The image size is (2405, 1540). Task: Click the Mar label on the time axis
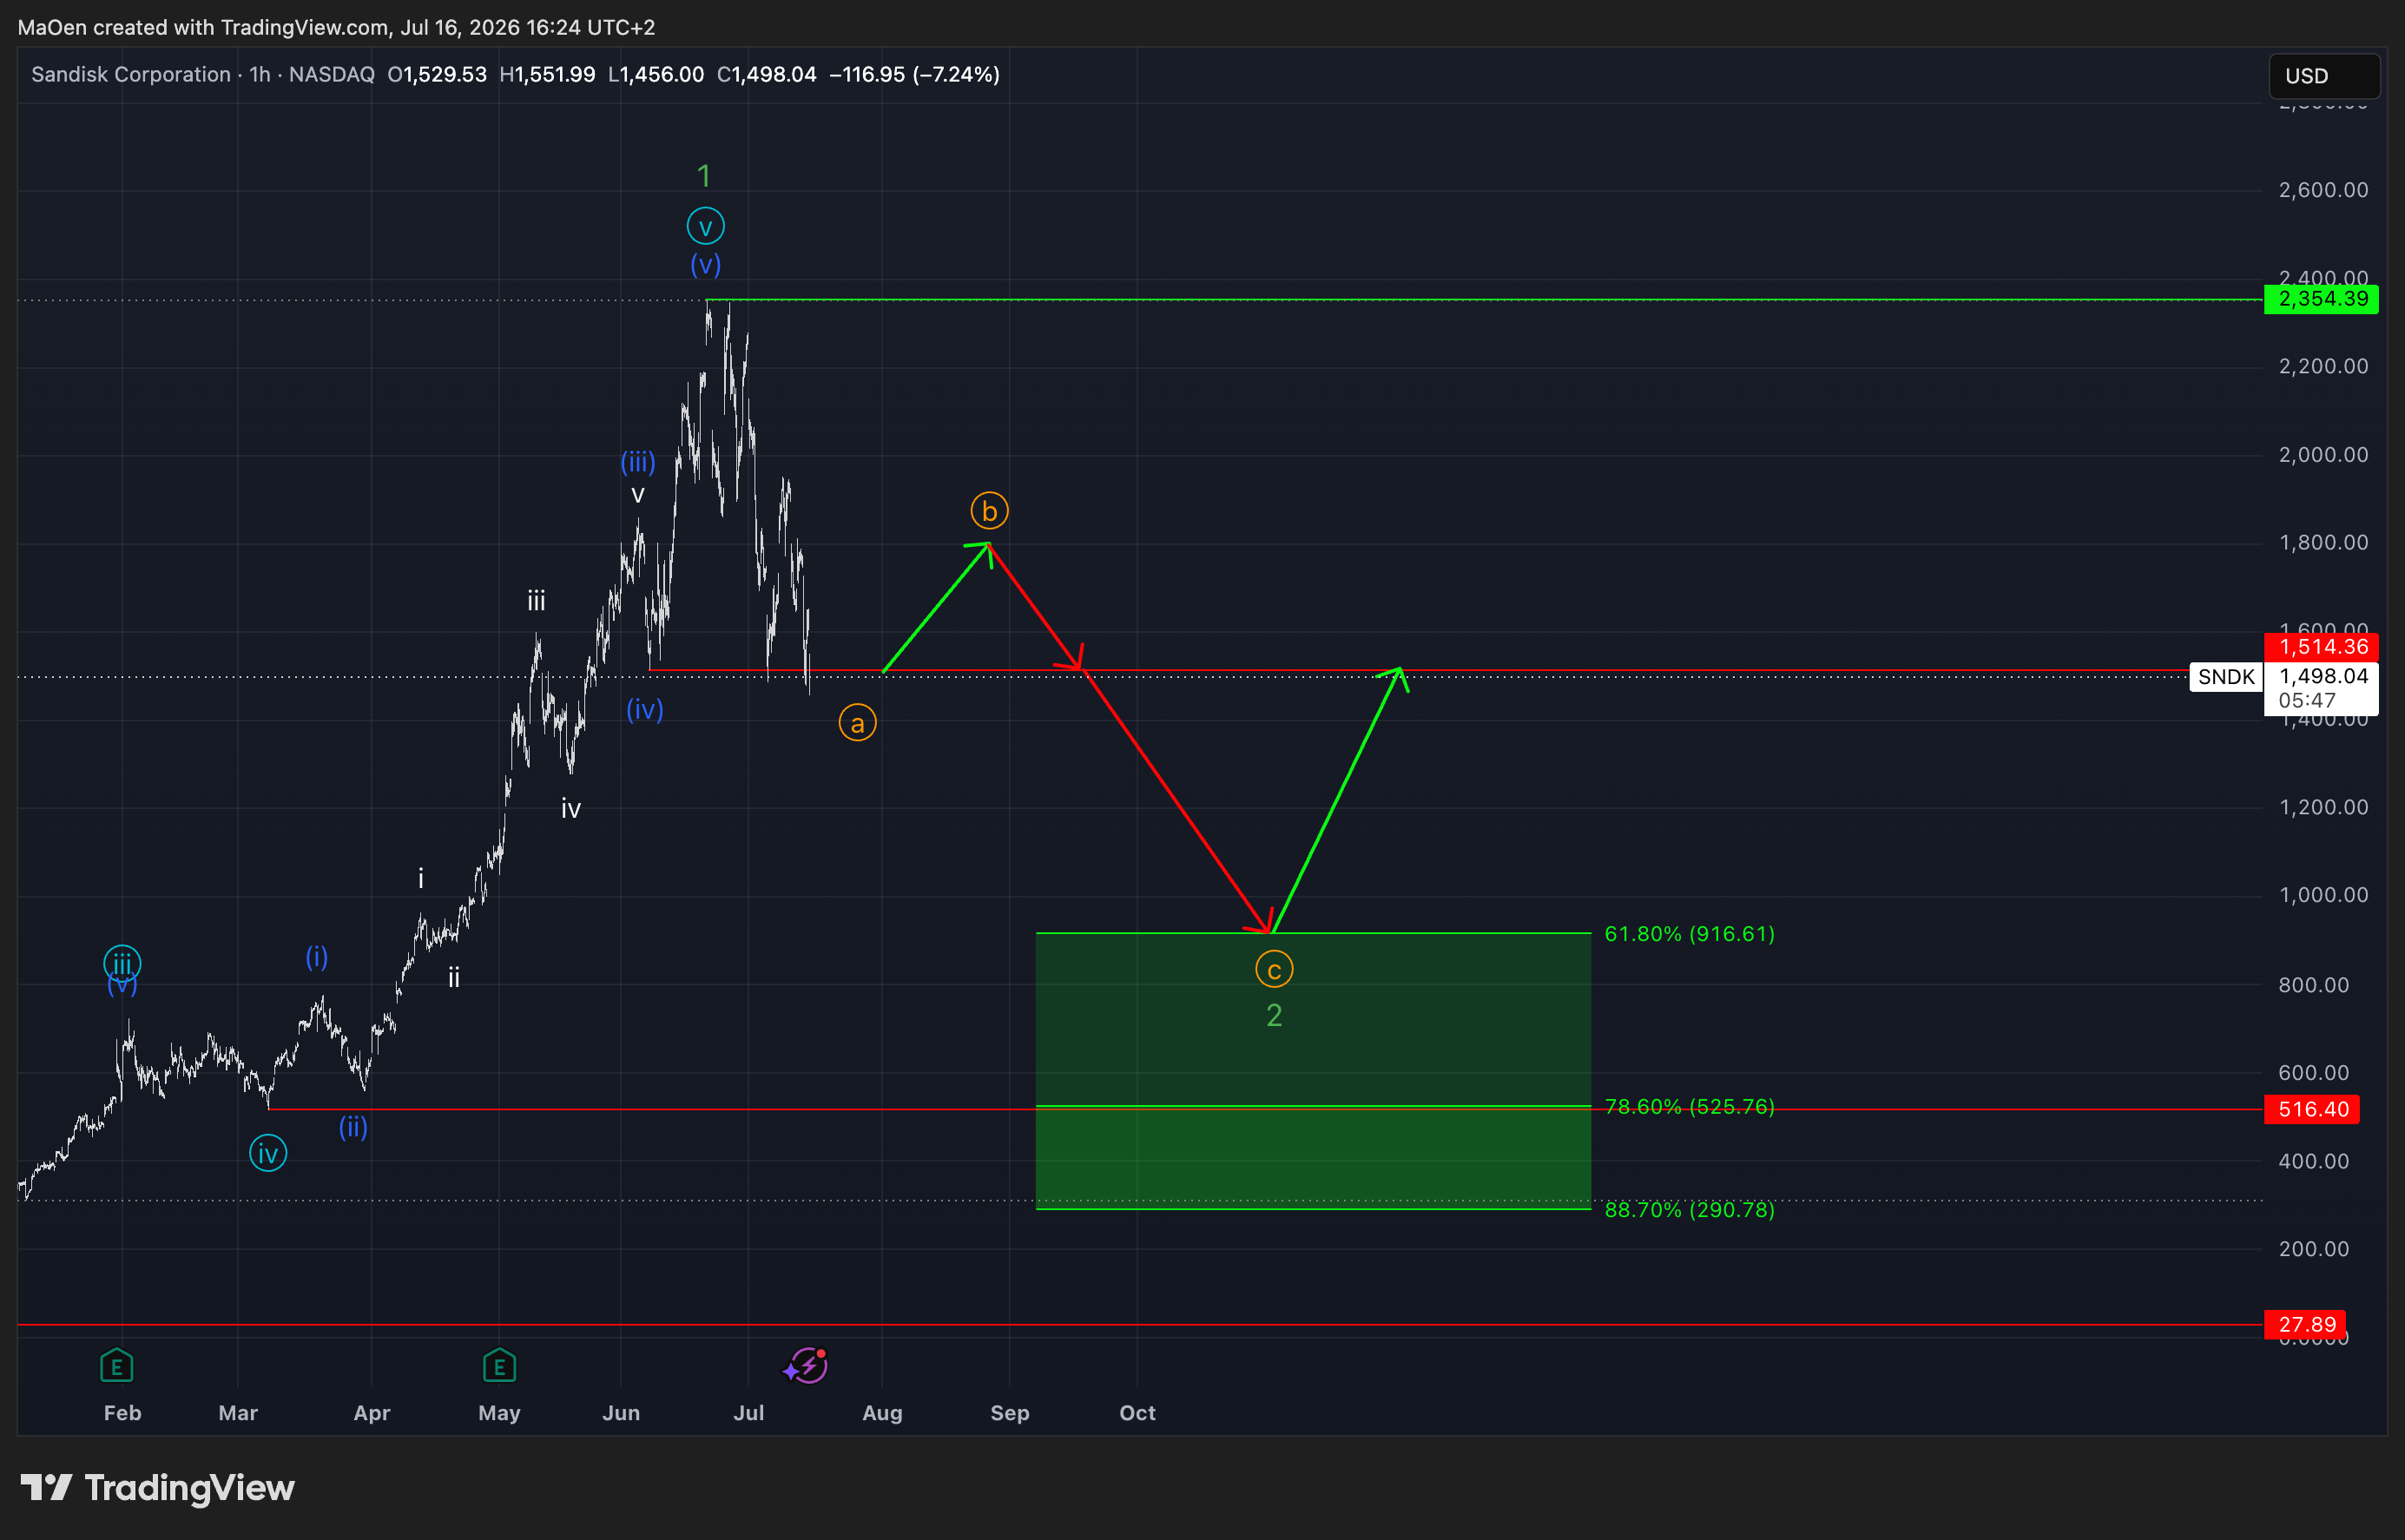(238, 1413)
